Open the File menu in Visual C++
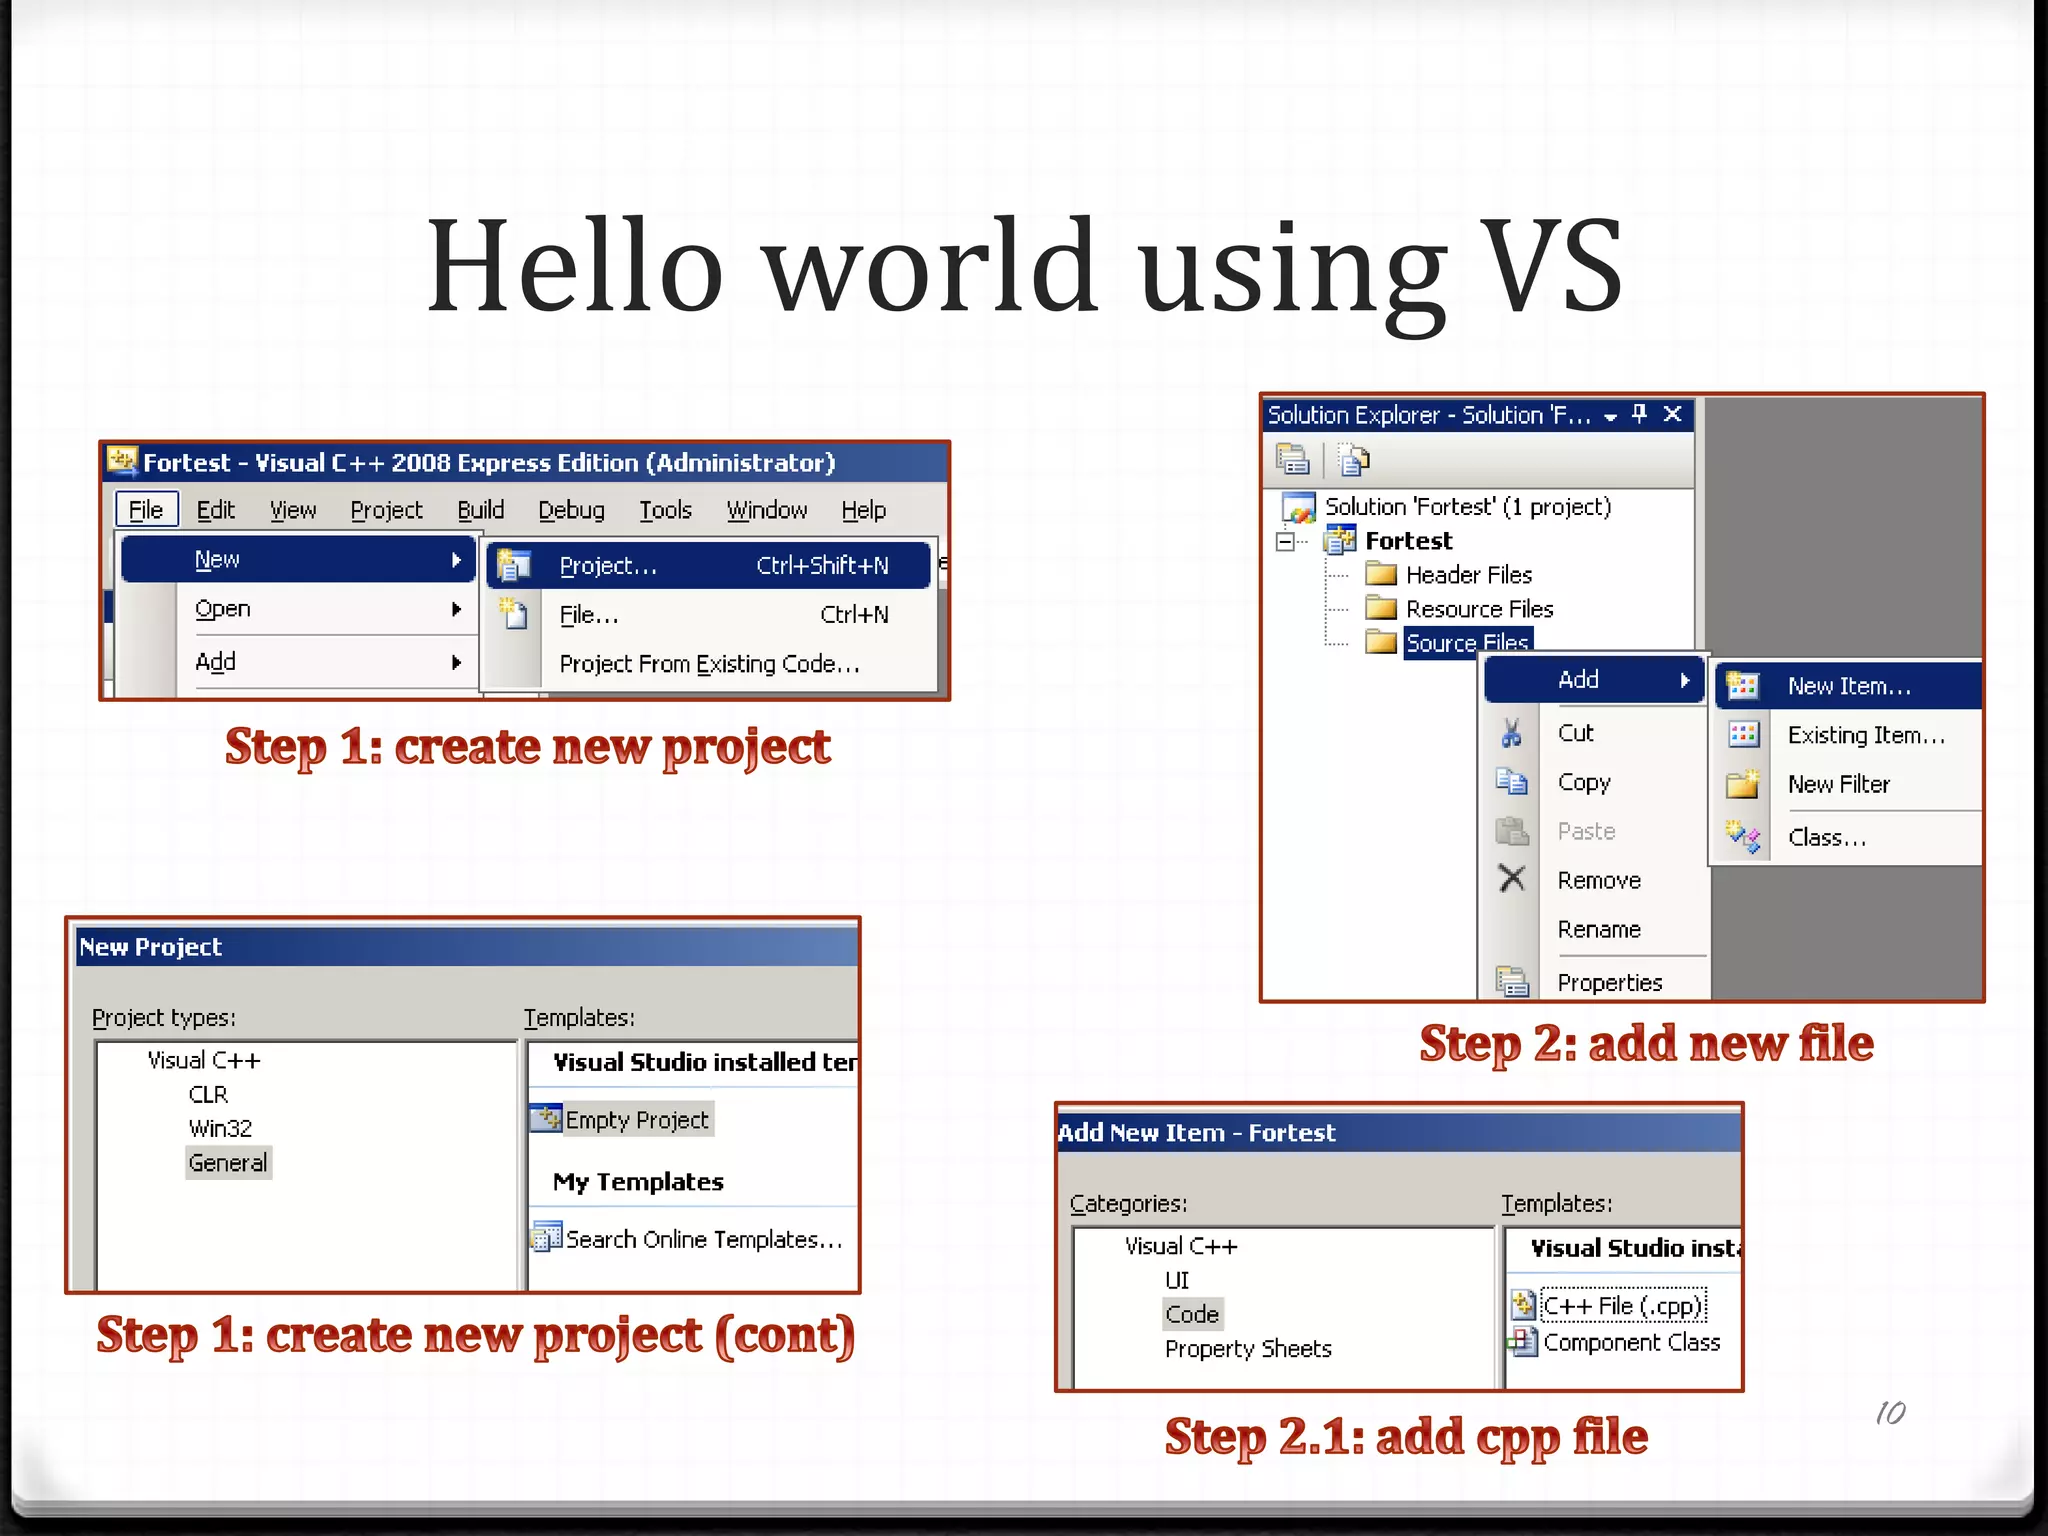This screenshot has height=1536, width=2048. 146,510
